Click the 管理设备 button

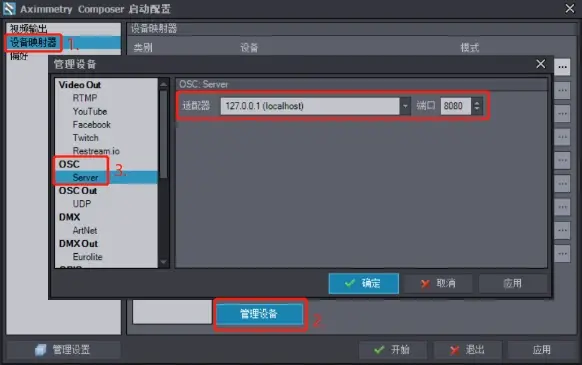click(259, 314)
